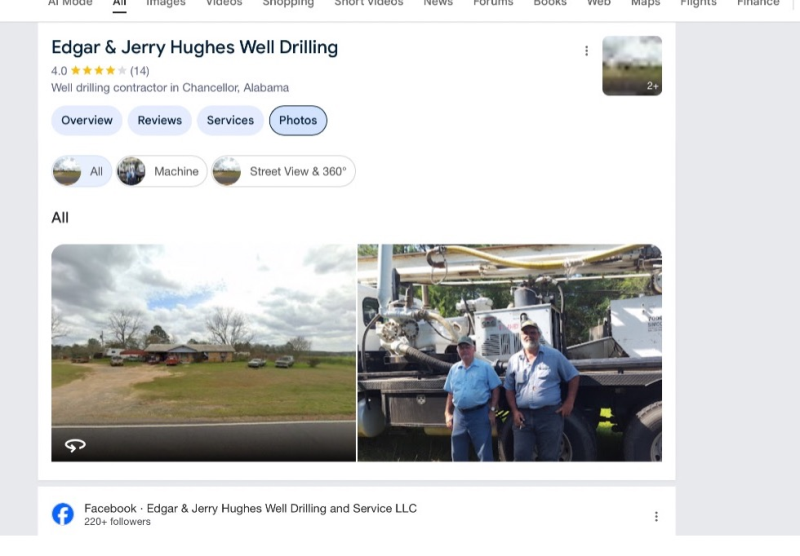This screenshot has width=800, height=556.
Task: Switch to the Shopping search tab
Action: tap(288, 3)
